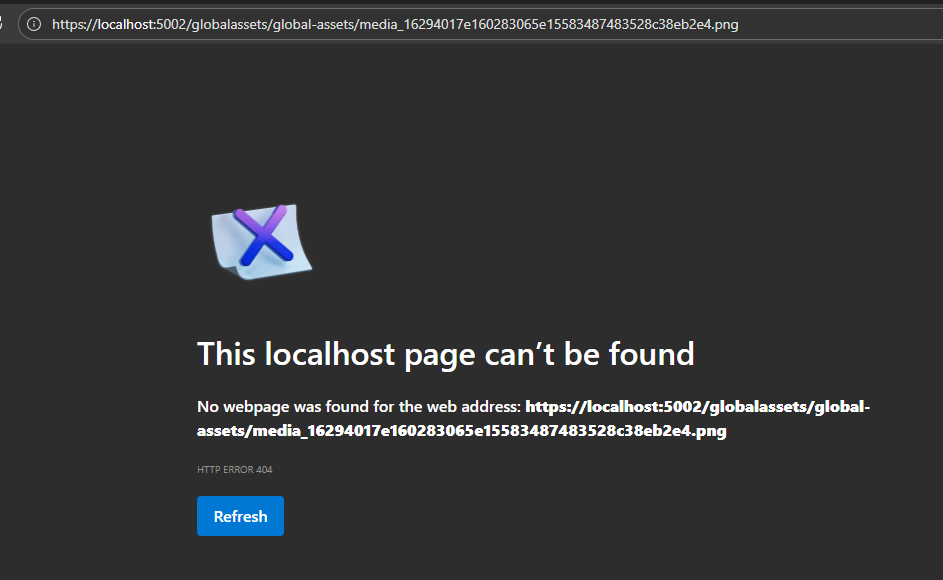This screenshot has width=943, height=580.
Task: Click the site information icon in address bar
Action: coord(34,24)
